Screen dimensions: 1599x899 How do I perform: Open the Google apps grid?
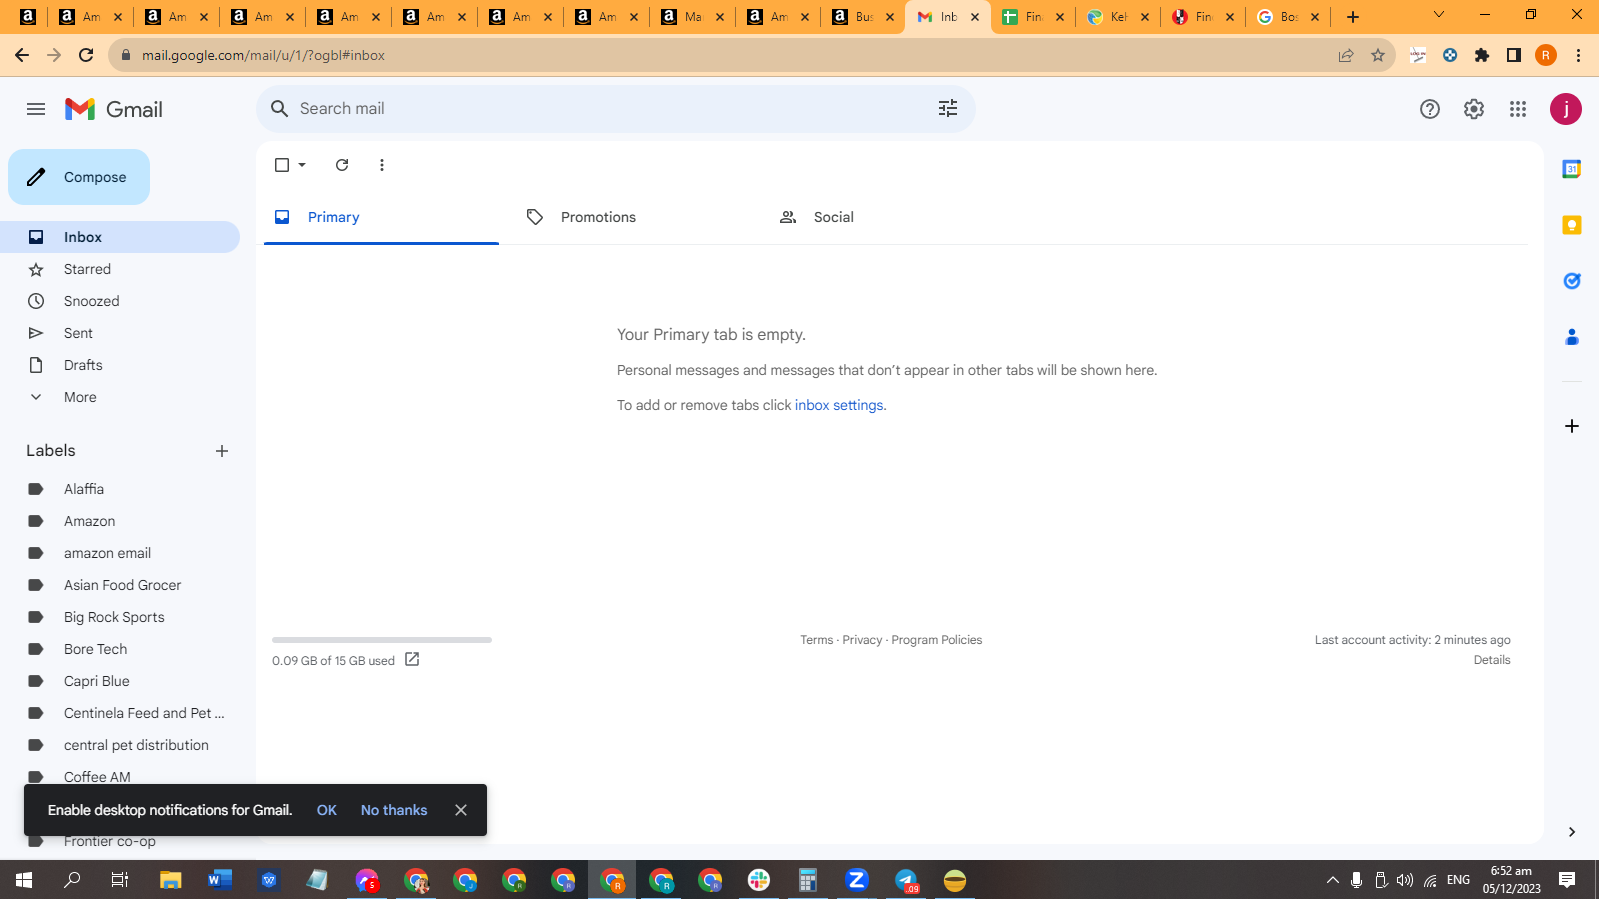[x=1518, y=109]
